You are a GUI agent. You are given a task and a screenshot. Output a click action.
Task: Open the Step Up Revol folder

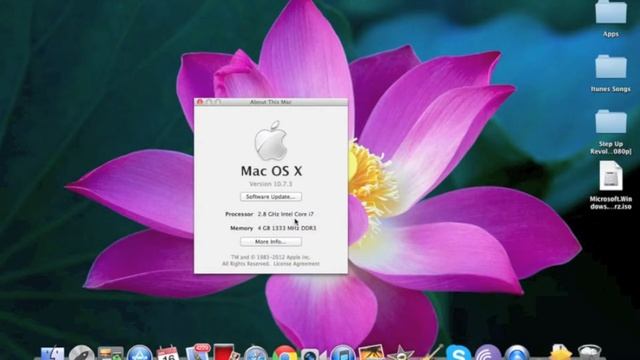click(x=611, y=122)
